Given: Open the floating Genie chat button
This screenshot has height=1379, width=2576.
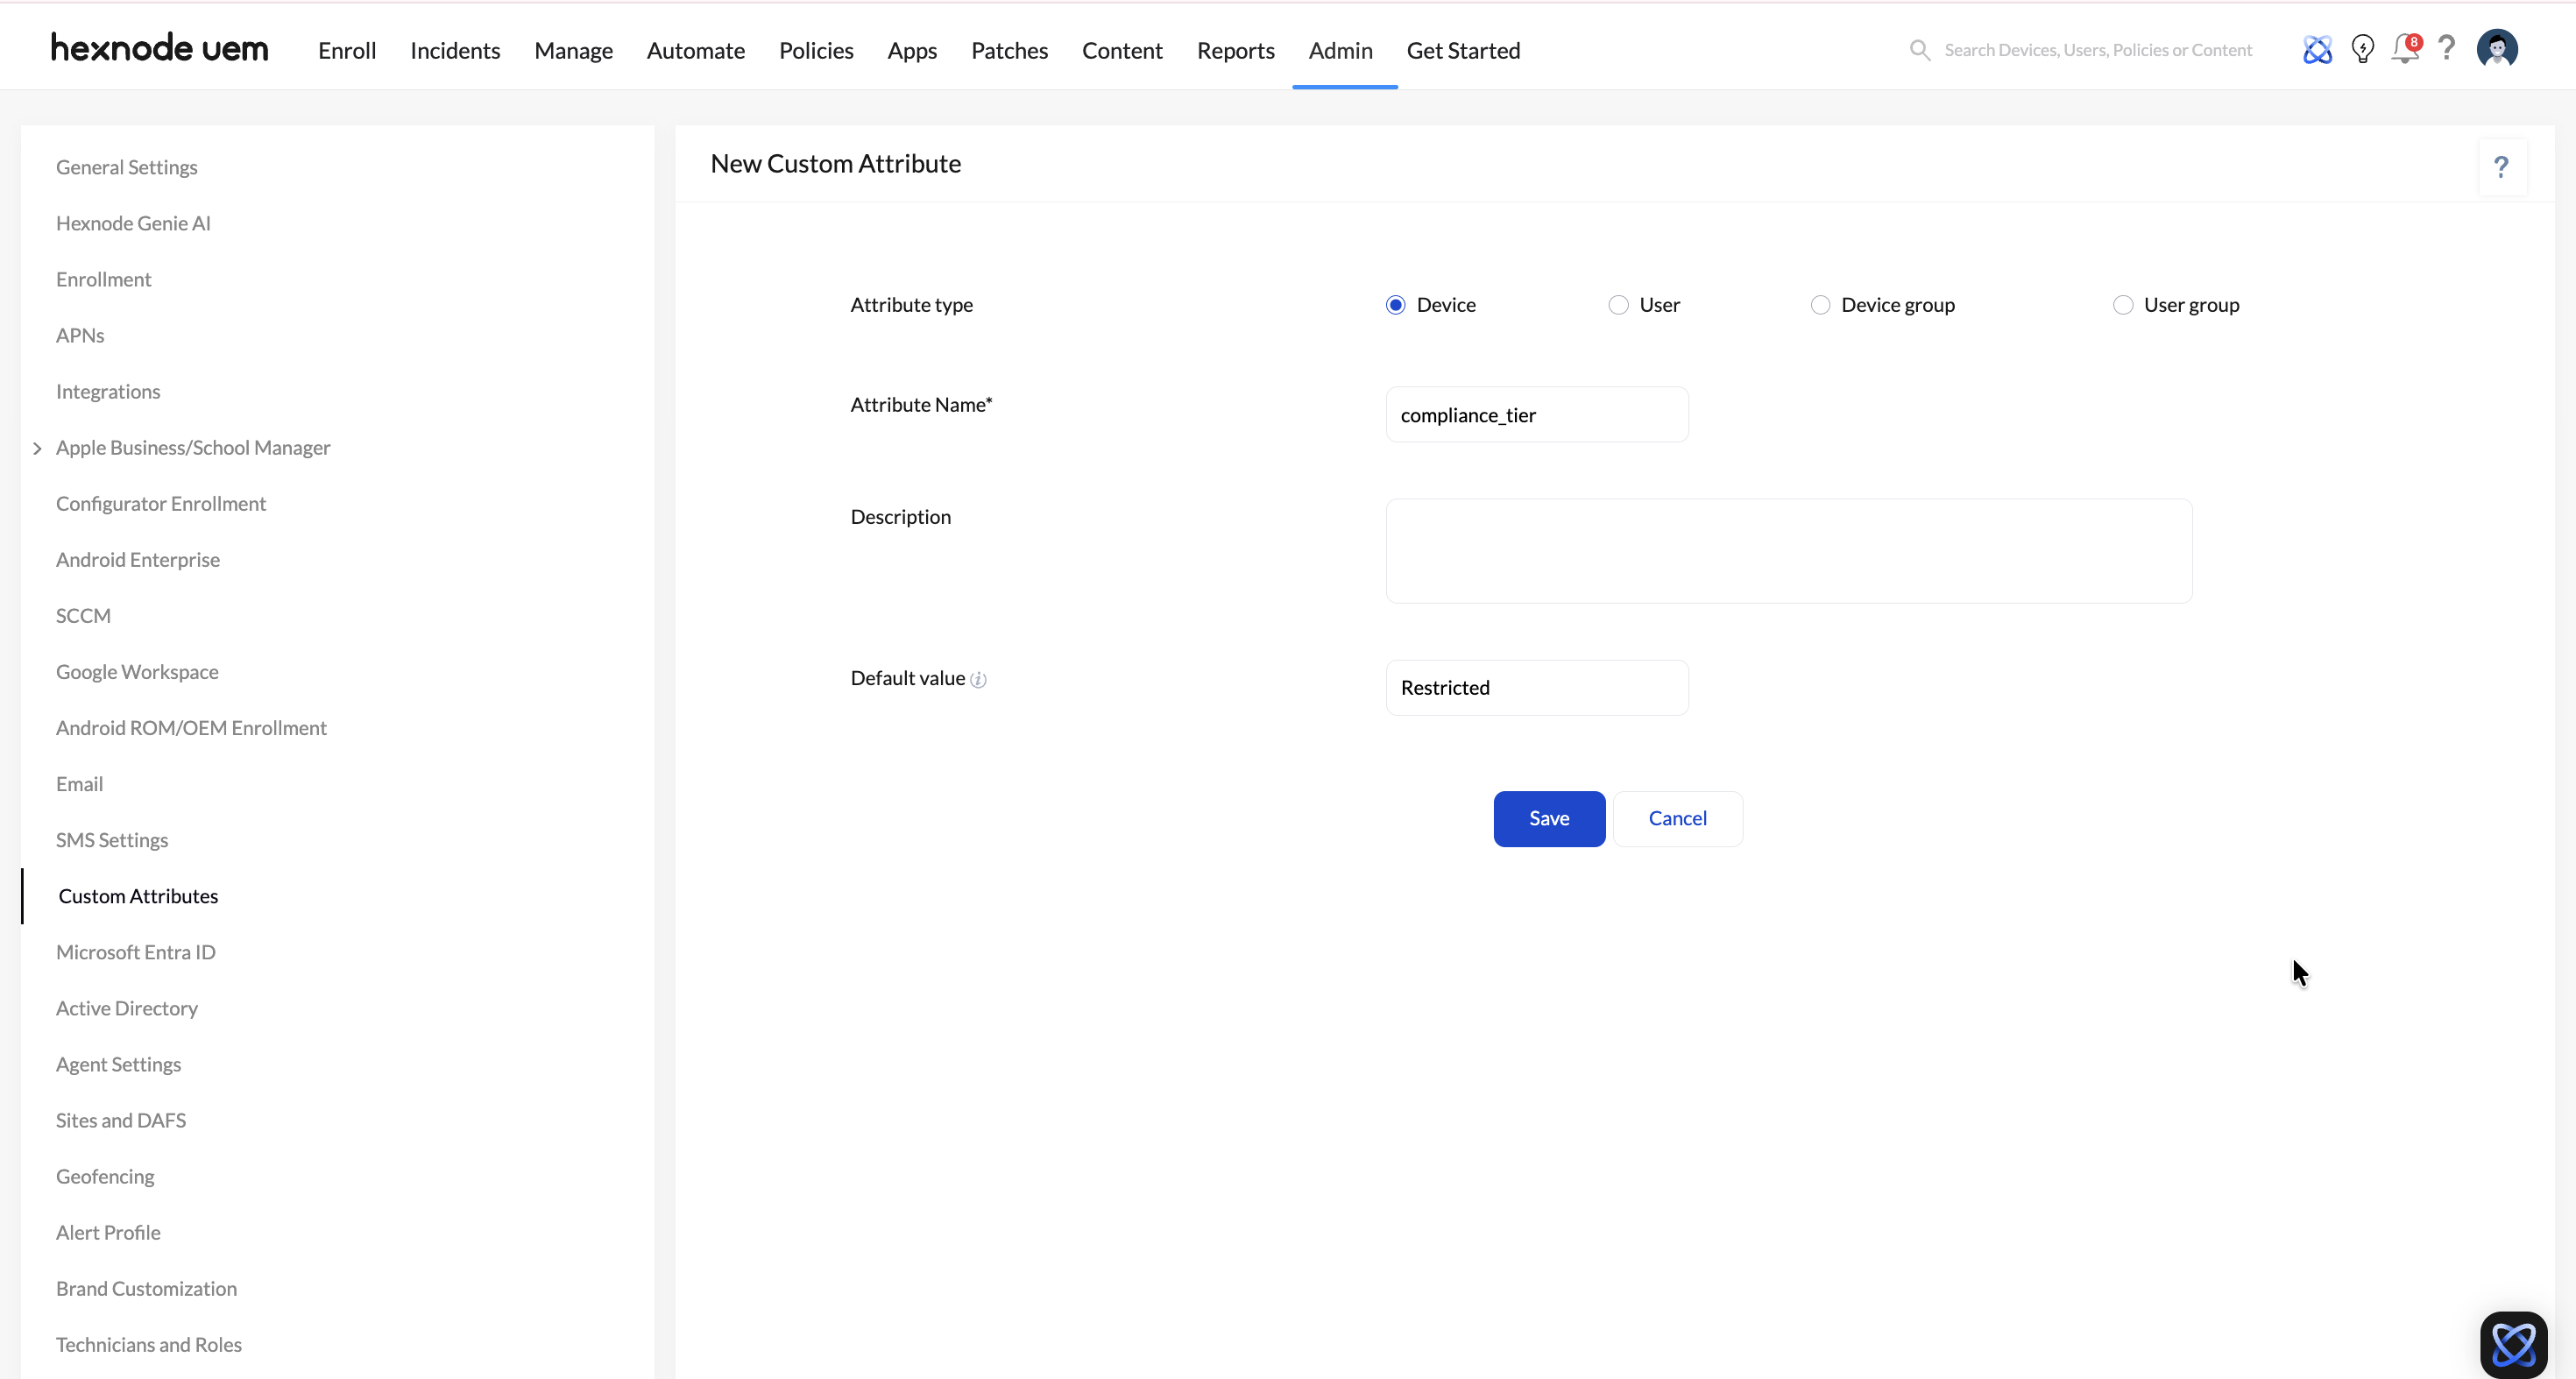Looking at the screenshot, I should click(2513, 1344).
